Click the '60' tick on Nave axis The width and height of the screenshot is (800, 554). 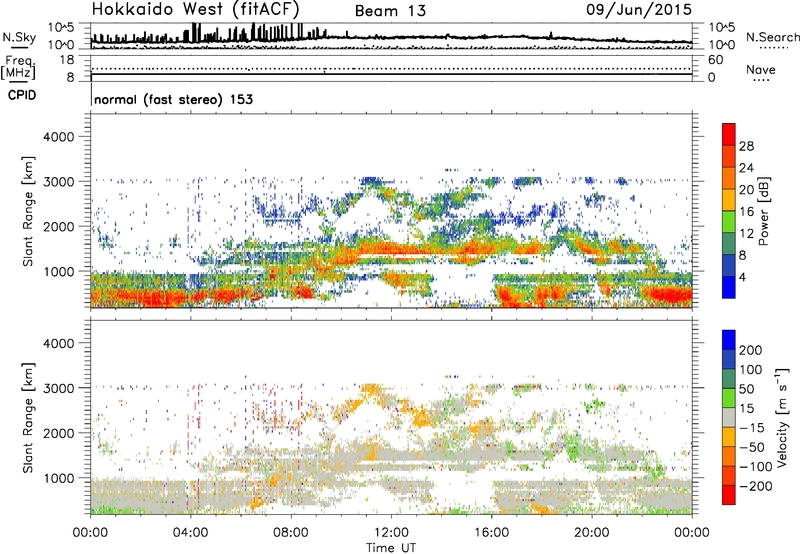coord(715,60)
